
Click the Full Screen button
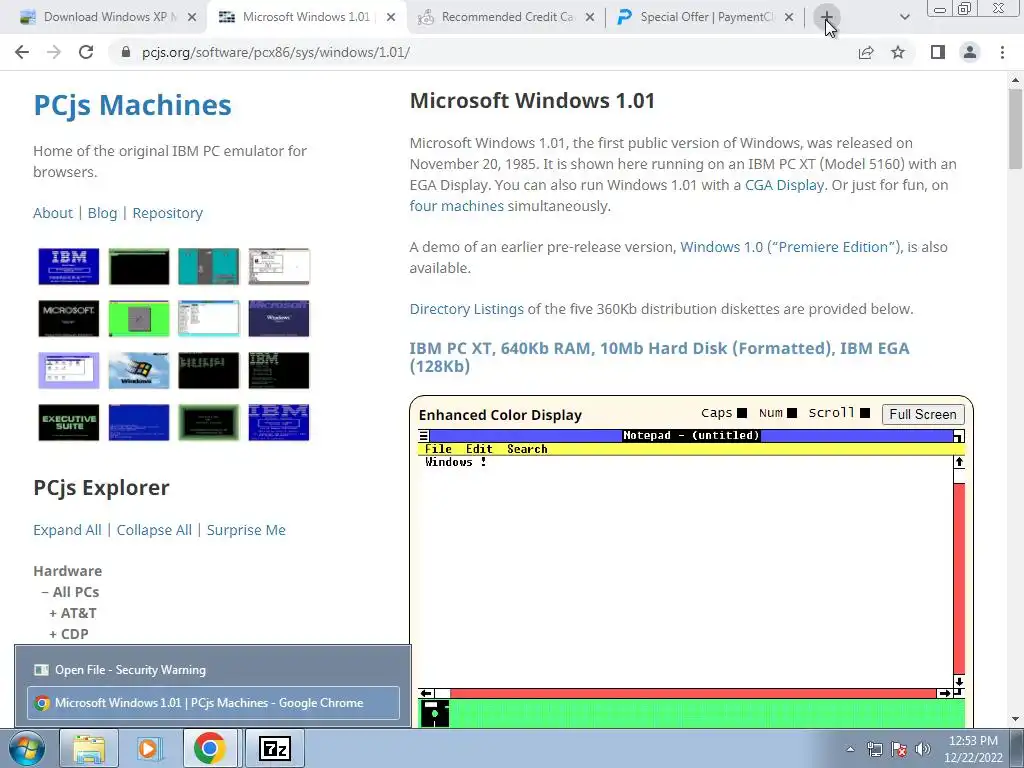pyautogui.click(x=923, y=414)
